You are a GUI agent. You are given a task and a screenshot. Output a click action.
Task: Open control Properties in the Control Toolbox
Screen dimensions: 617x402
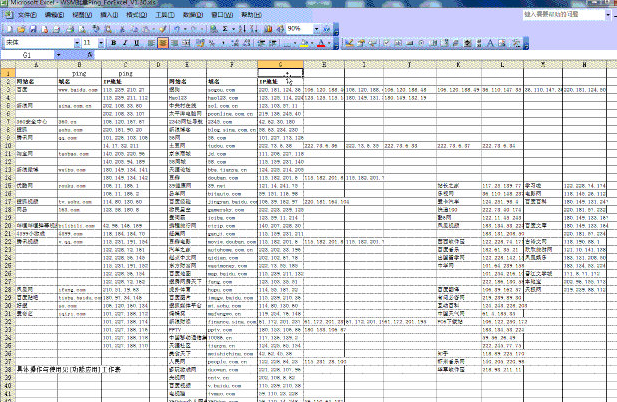360,43
